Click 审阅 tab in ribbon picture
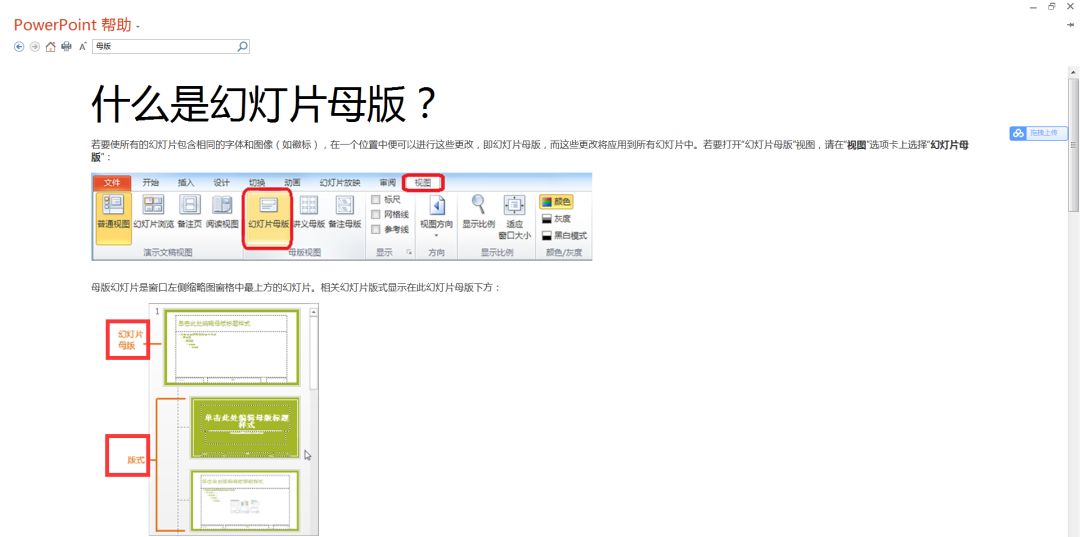Image resolution: width=1080 pixels, height=537 pixels. tap(388, 182)
